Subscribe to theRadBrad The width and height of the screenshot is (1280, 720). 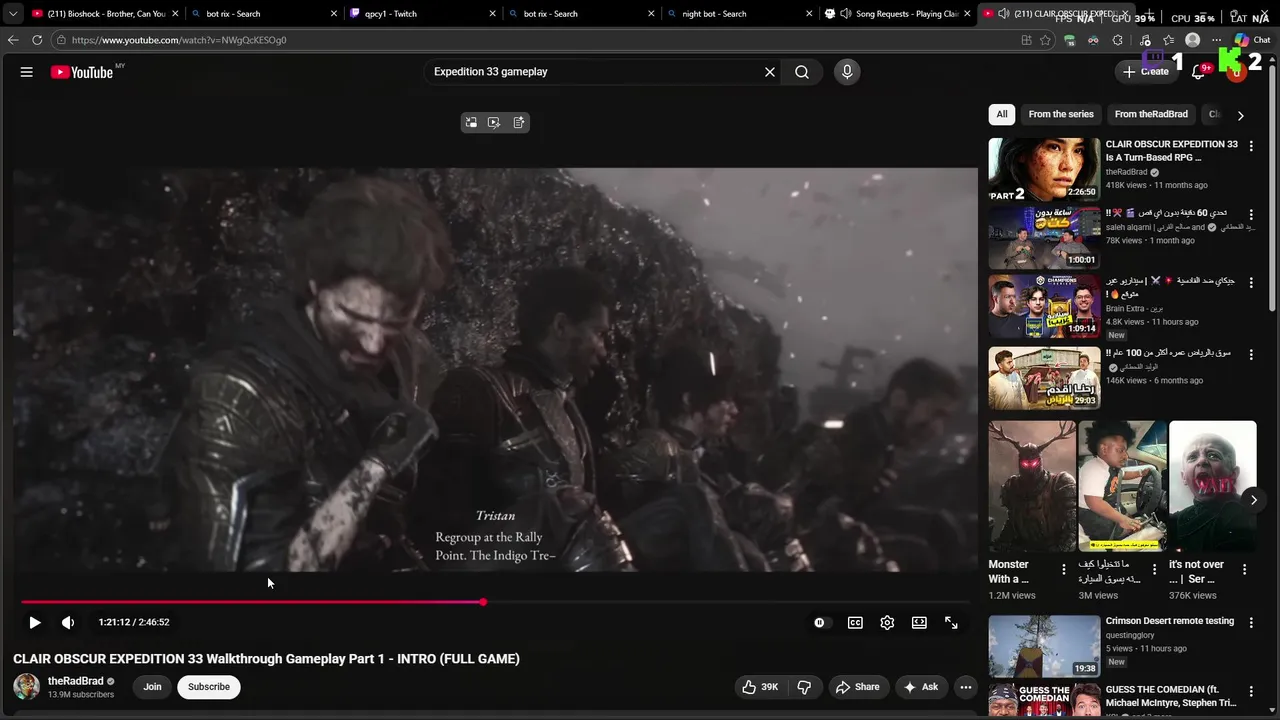(x=209, y=687)
